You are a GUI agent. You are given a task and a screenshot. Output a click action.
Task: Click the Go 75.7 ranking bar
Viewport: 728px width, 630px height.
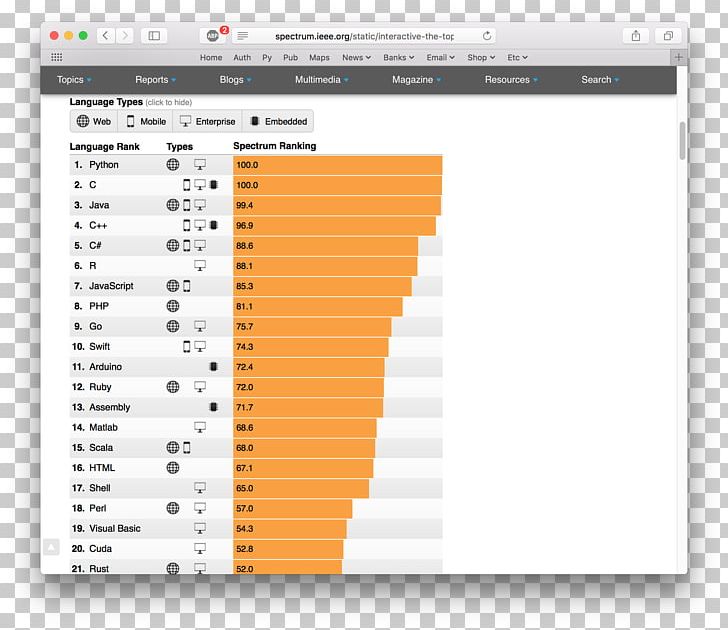(312, 326)
